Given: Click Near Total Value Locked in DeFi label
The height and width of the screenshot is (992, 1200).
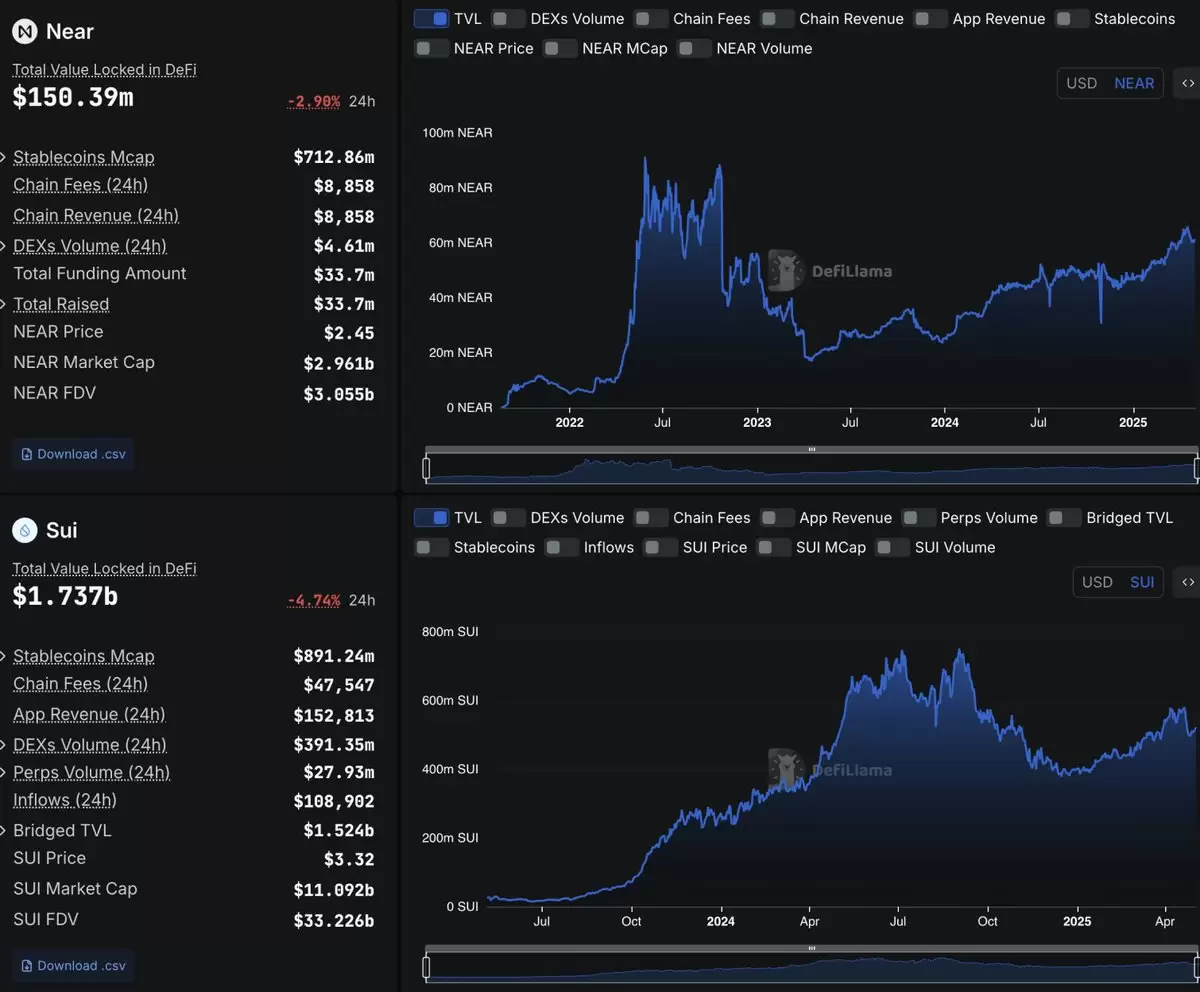Looking at the screenshot, I should pos(104,70).
